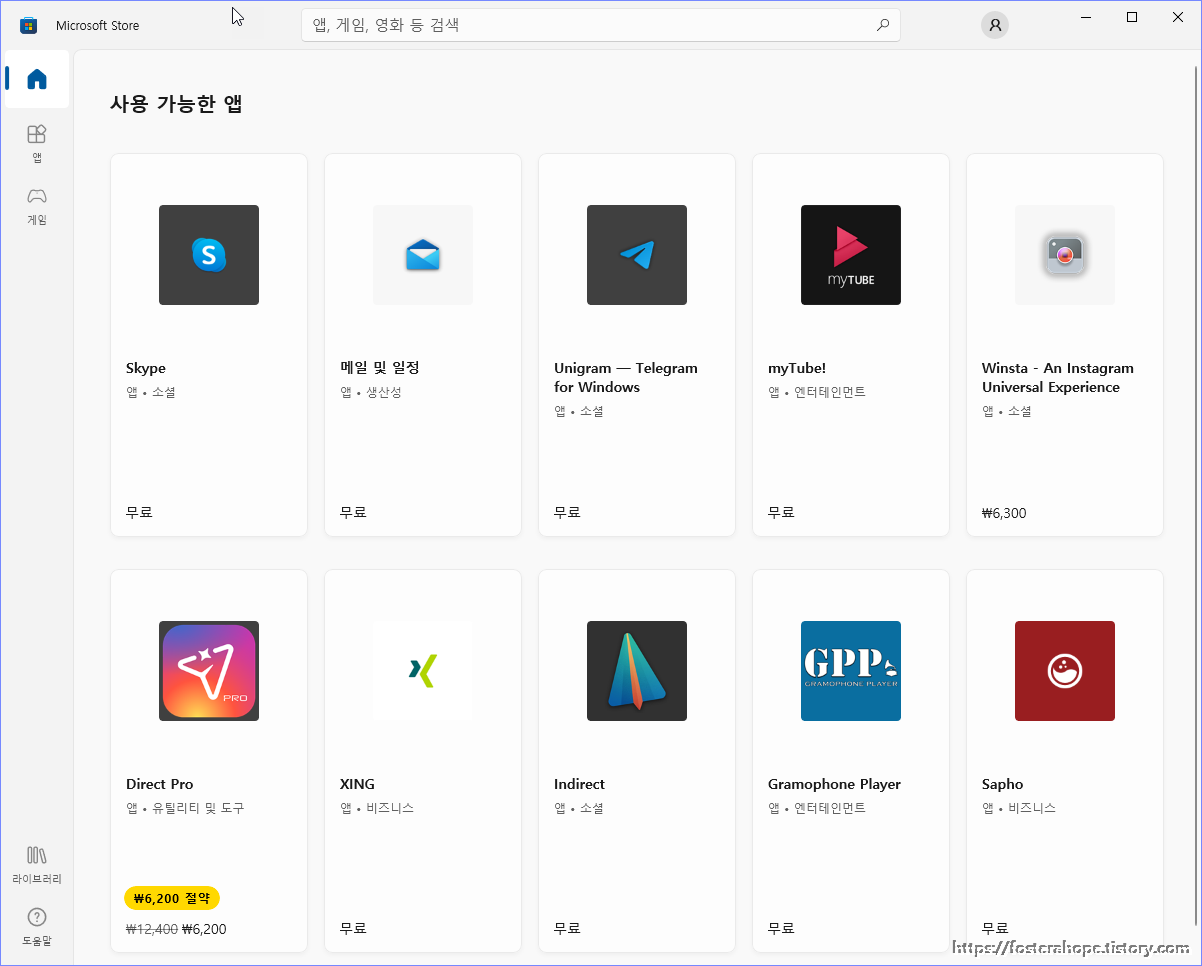Click the Sapho app icon

coord(1065,671)
